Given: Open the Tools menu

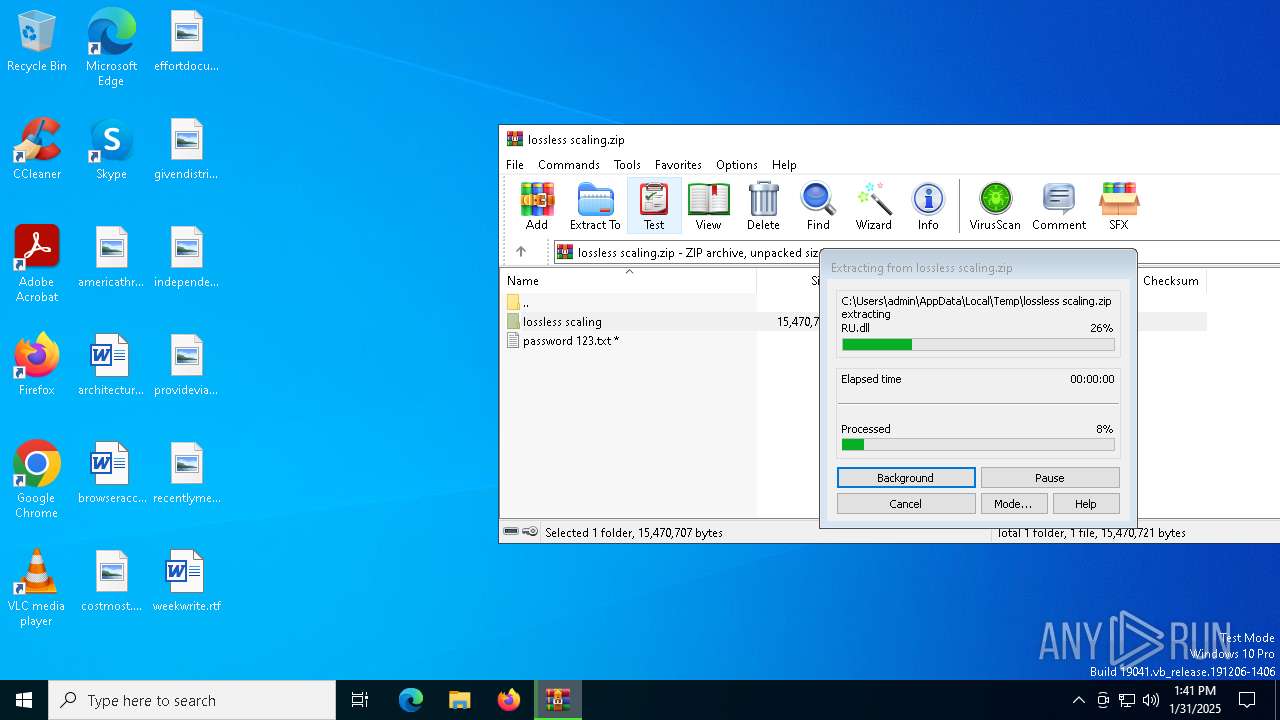Looking at the screenshot, I should tap(627, 165).
